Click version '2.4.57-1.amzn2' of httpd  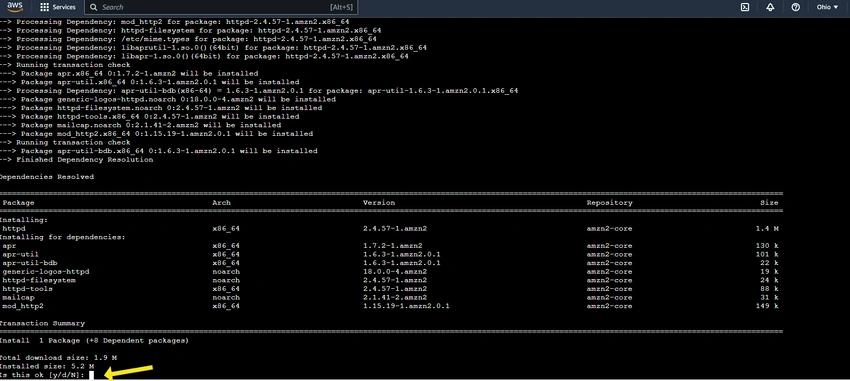pyautogui.click(x=395, y=229)
